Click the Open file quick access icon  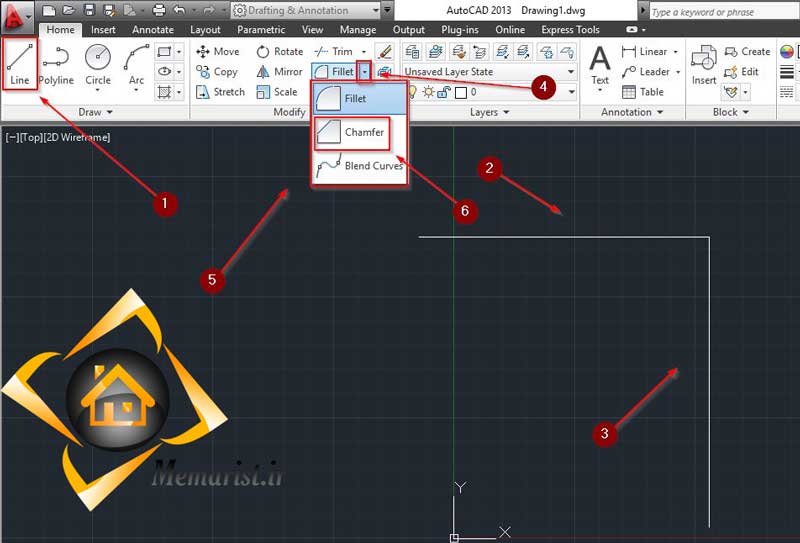[68, 10]
